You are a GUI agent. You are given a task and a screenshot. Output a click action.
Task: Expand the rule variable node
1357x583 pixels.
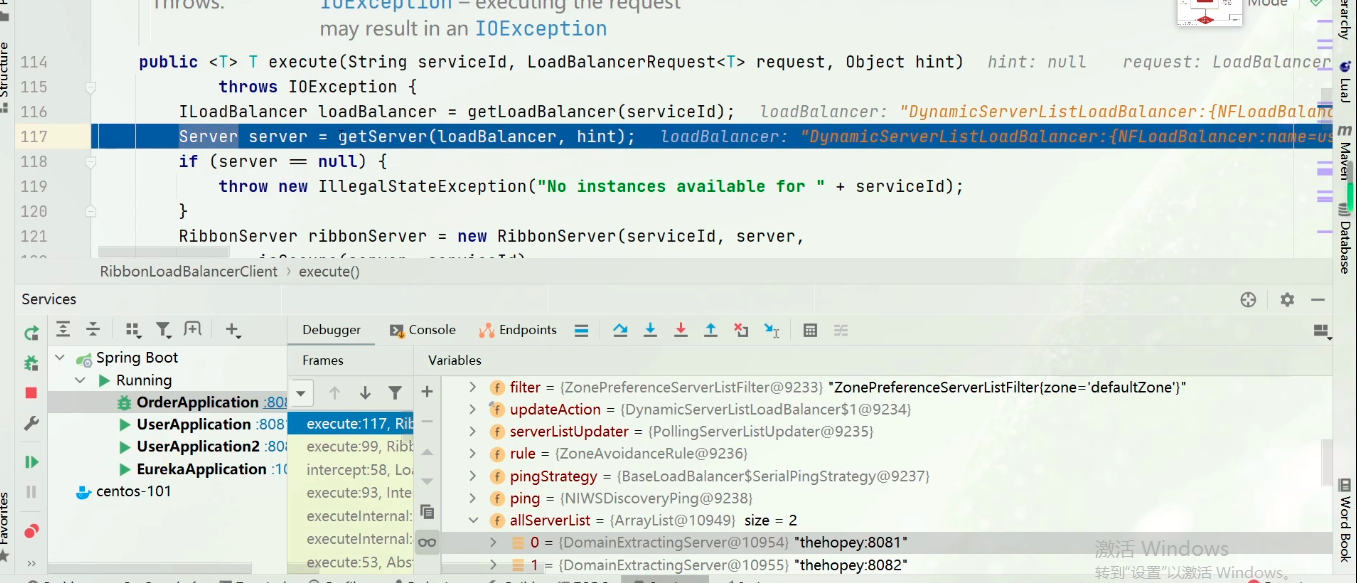(x=473, y=454)
